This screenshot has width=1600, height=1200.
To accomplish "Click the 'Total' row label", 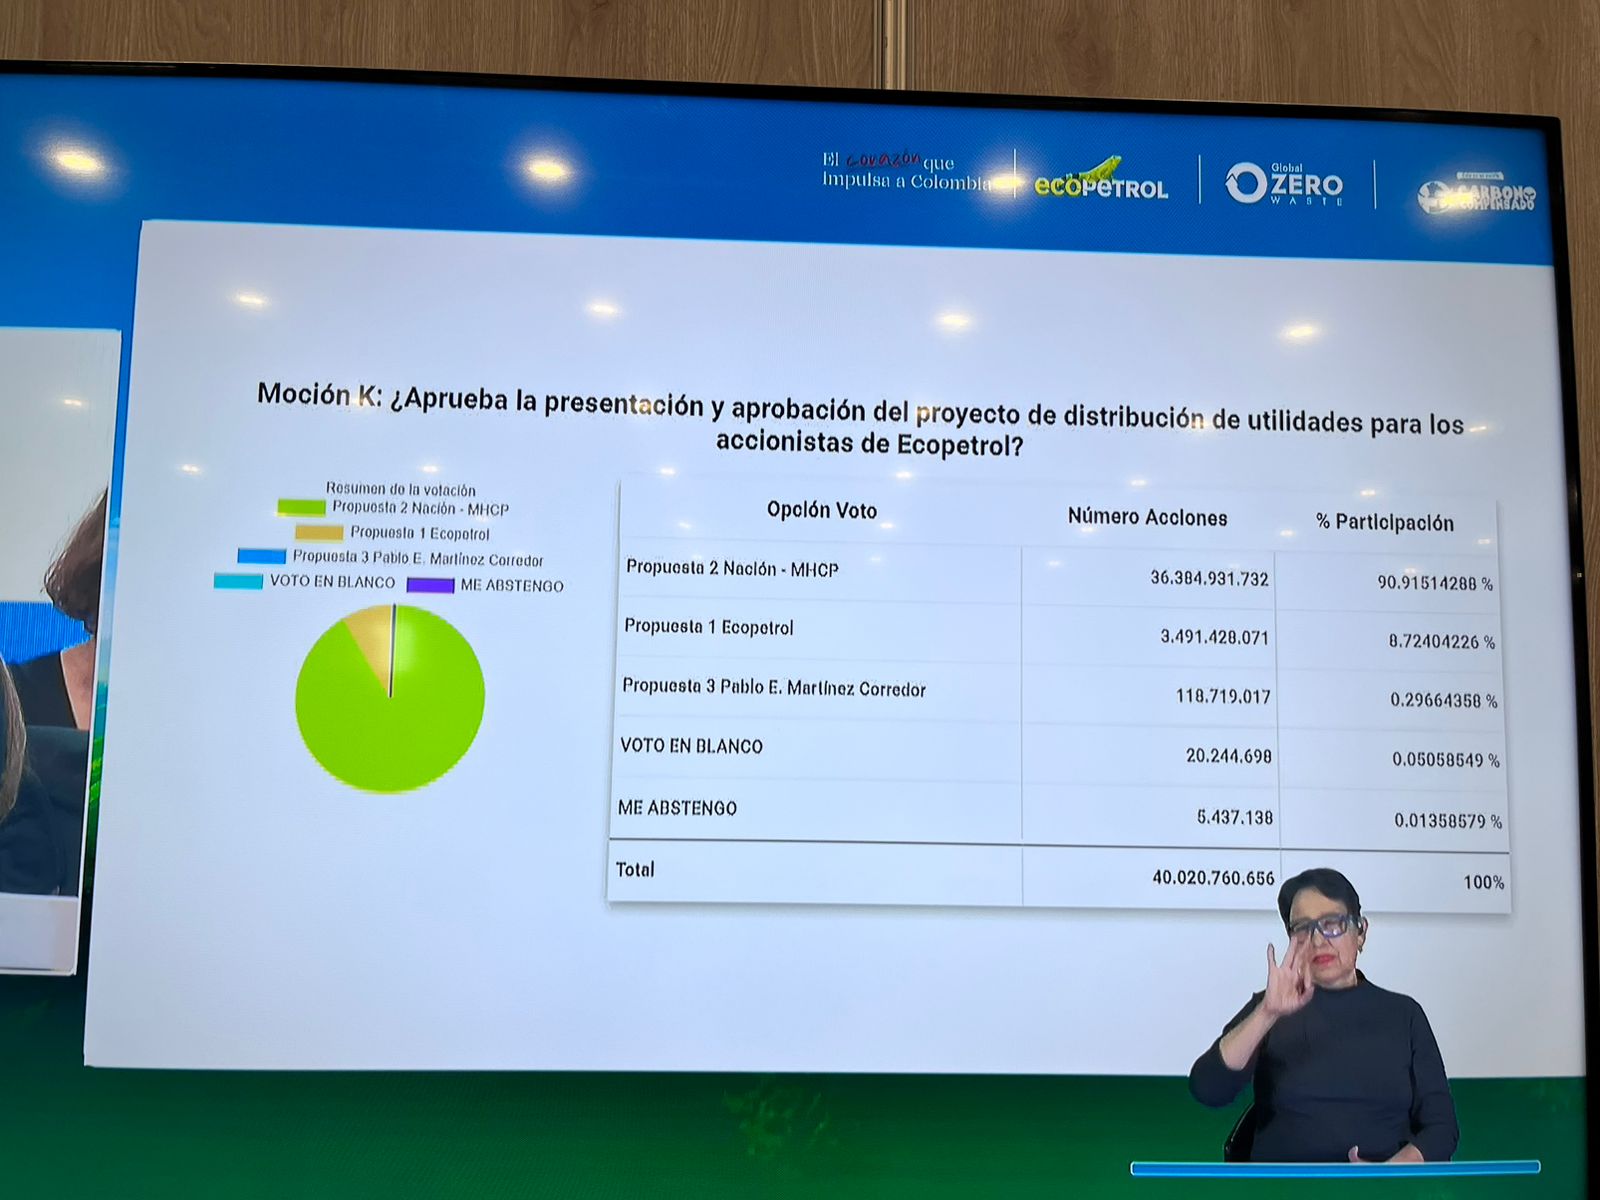I will pyautogui.click(x=635, y=869).
